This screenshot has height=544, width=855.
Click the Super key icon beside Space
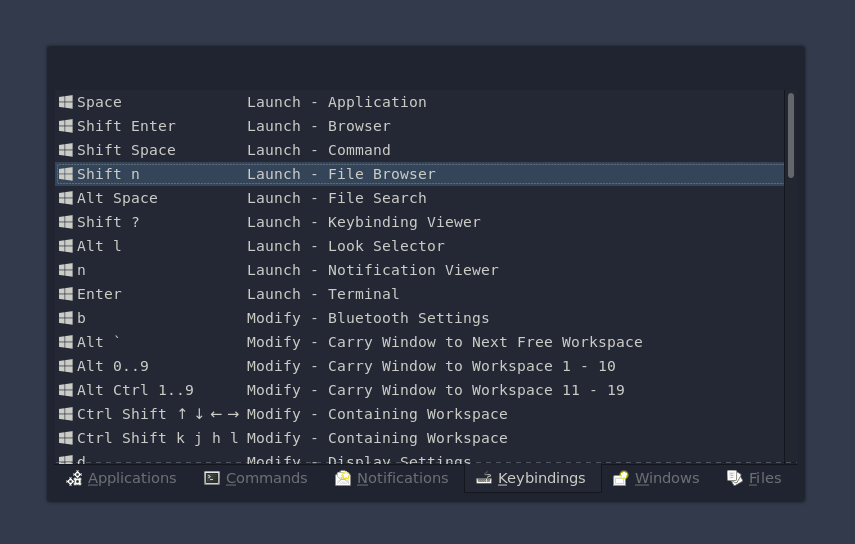[66, 102]
